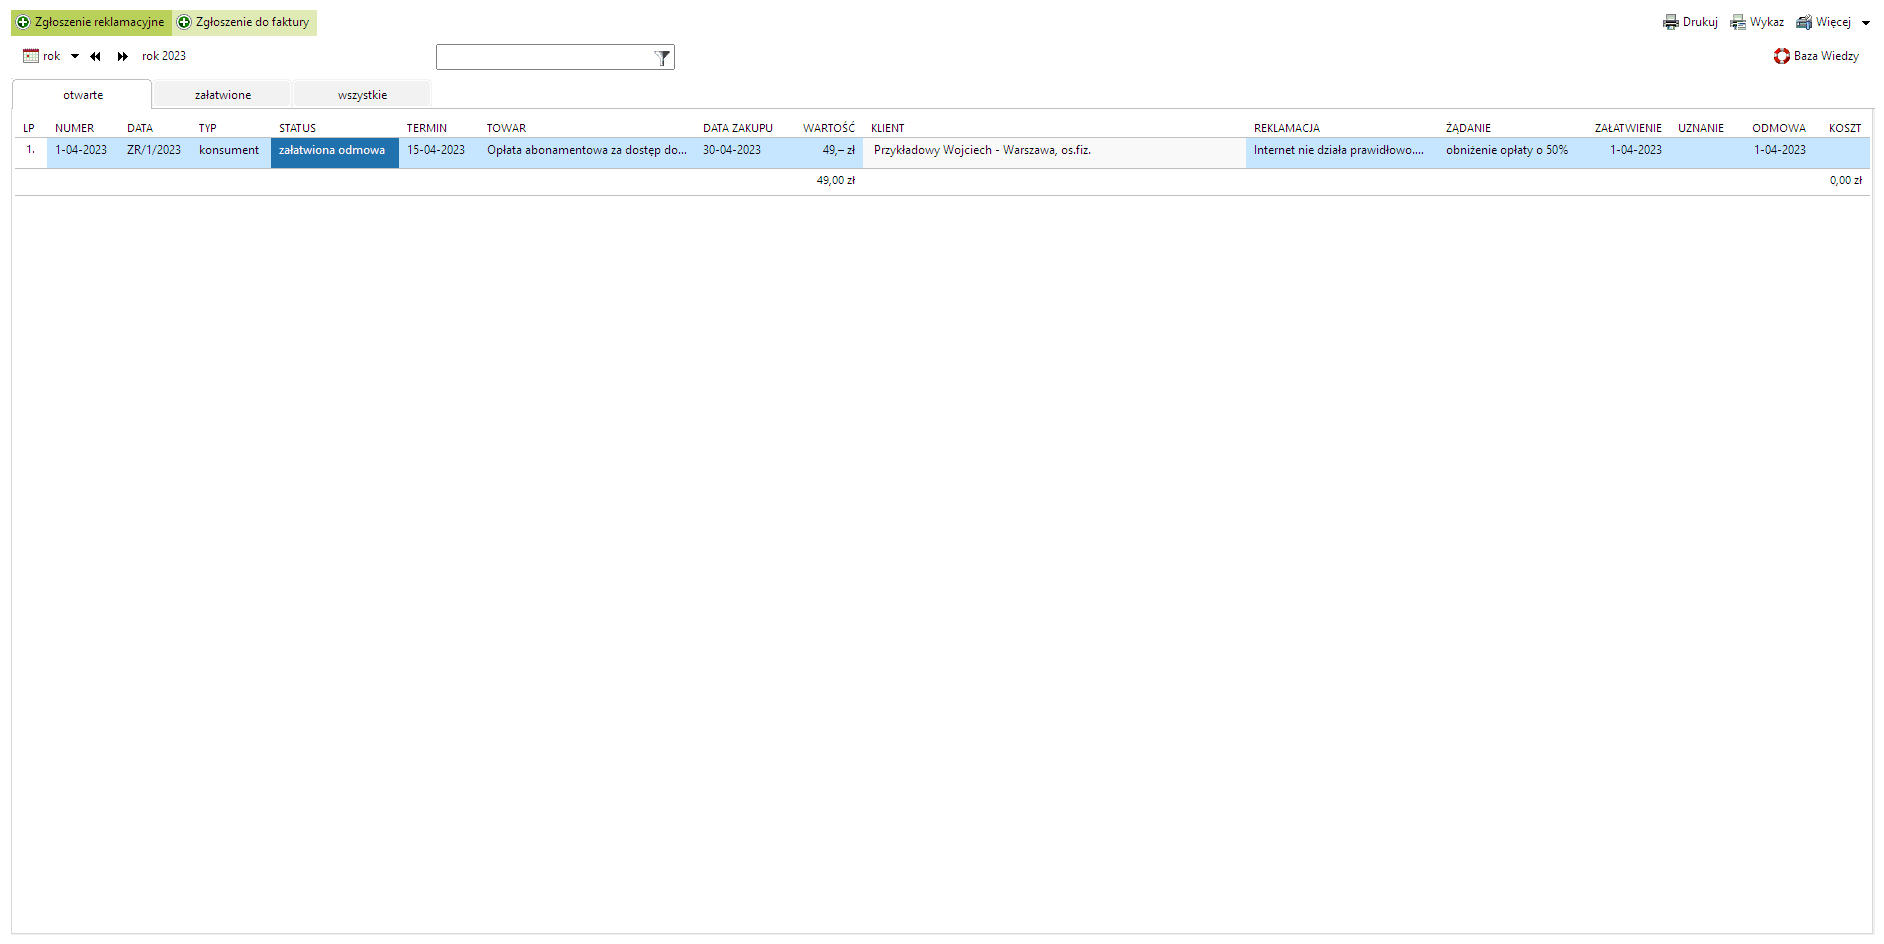
Task: Open Baza Wiedzy lifebuoy help icon
Action: 1782,56
